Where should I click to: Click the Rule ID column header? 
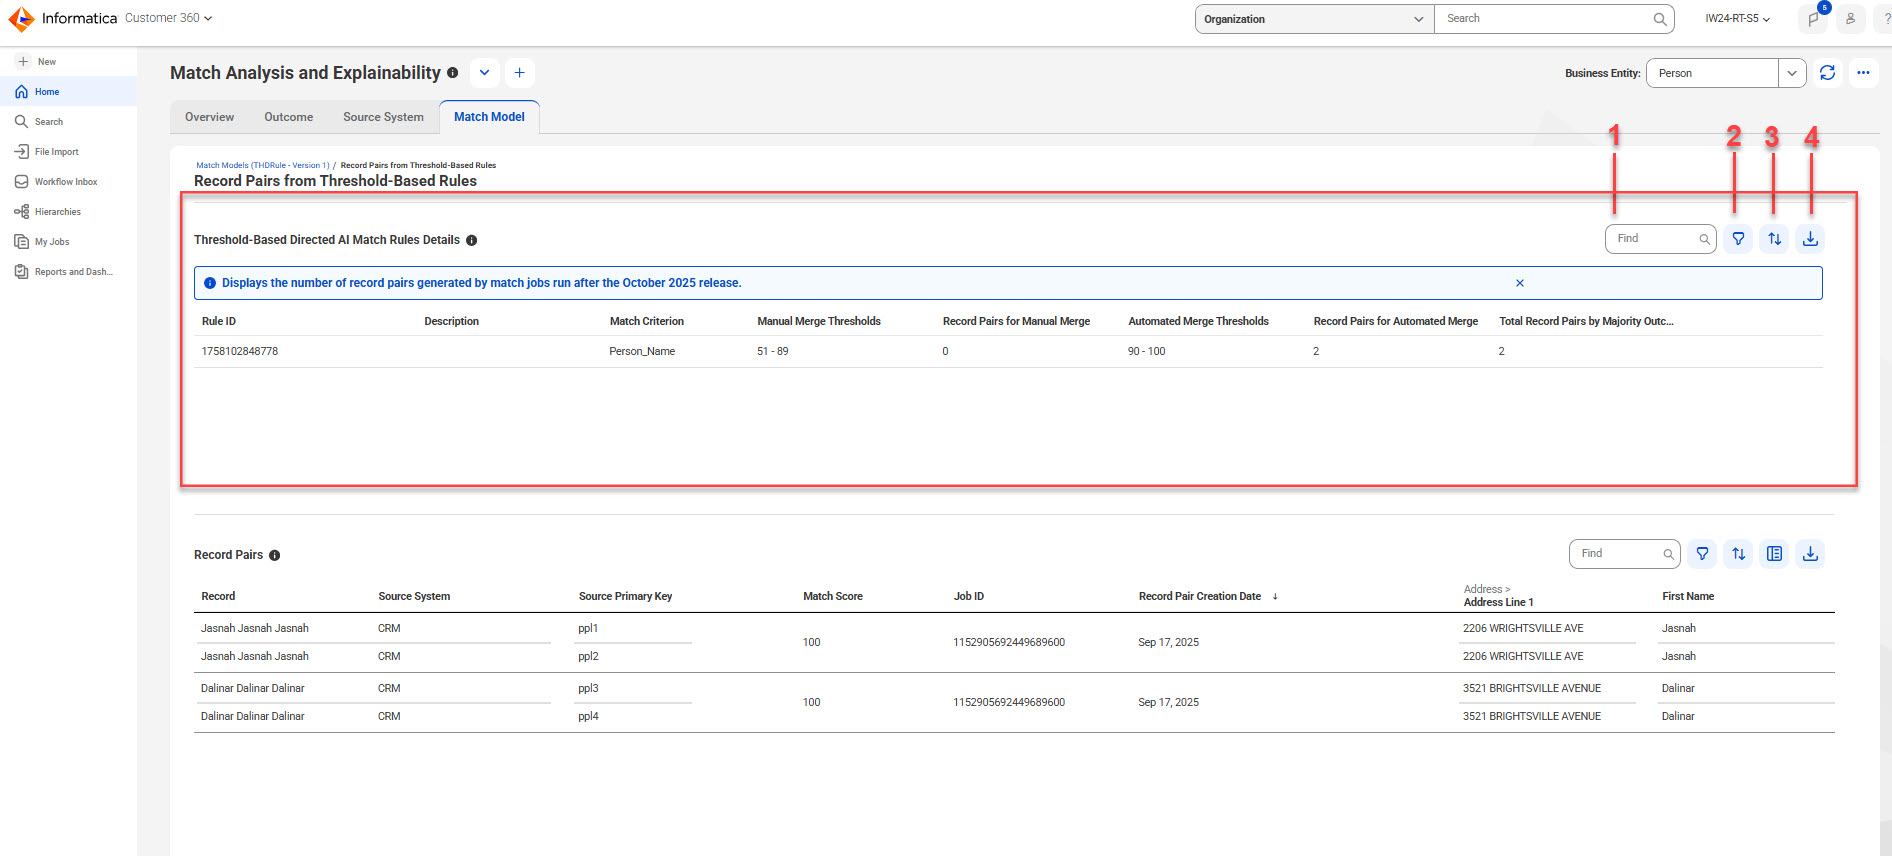pos(219,321)
